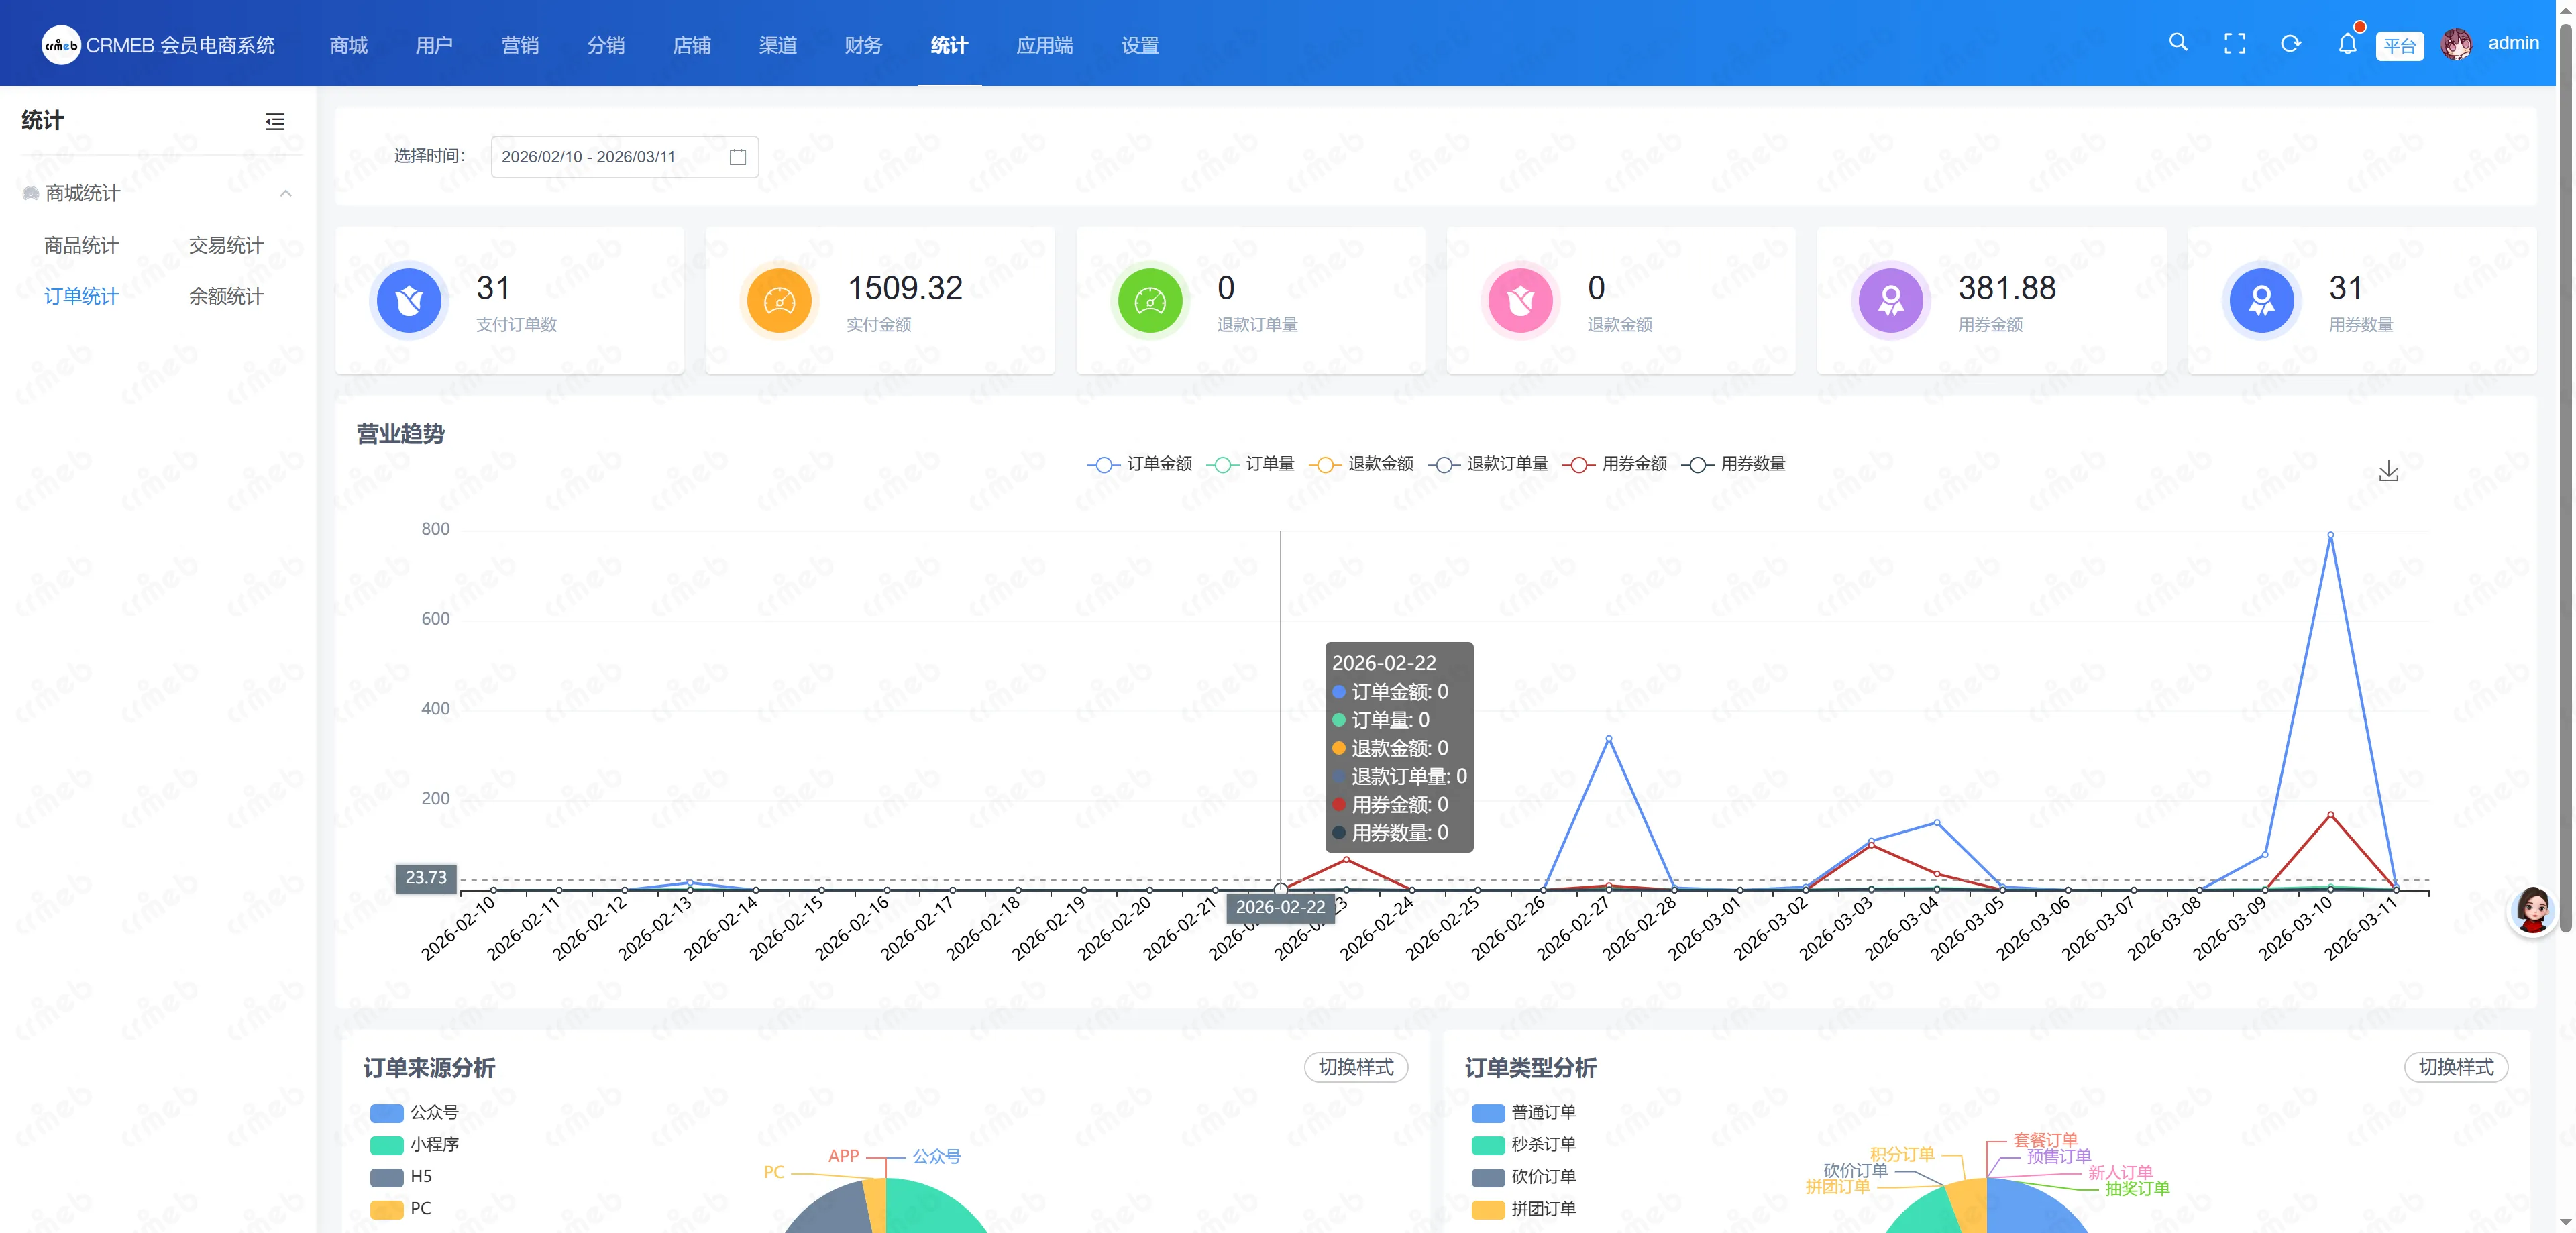Toggle 退款金额 series in chart legend
This screenshot has width=2576, height=1233.
[x=1361, y=464]
